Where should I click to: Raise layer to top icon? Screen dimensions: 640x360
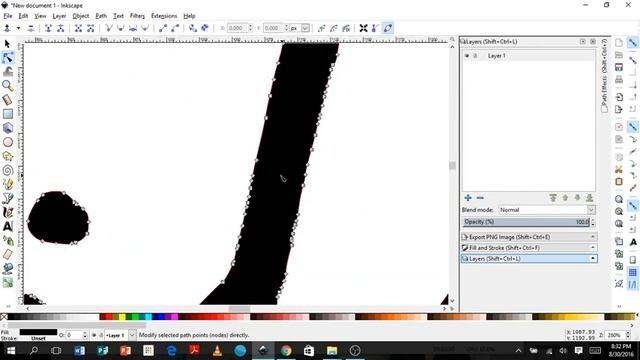pyautogui.click(x=553, y=198)
